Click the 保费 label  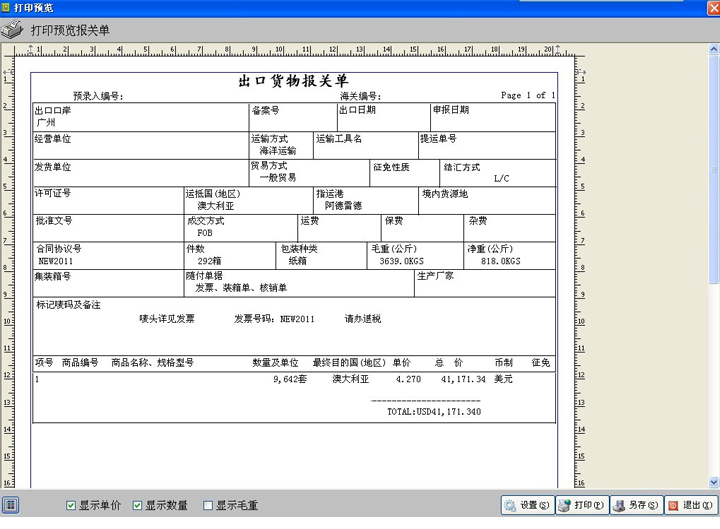(394, 221)
